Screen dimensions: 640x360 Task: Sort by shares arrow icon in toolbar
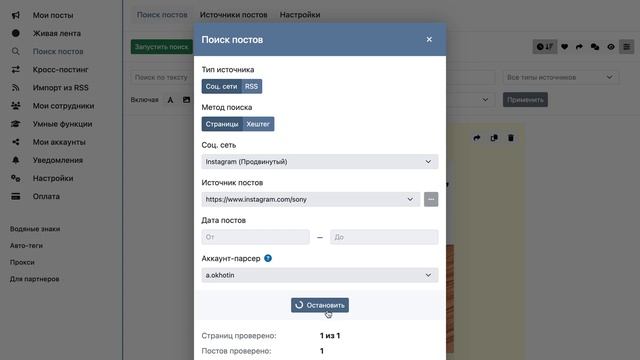(x=579, y=47)
